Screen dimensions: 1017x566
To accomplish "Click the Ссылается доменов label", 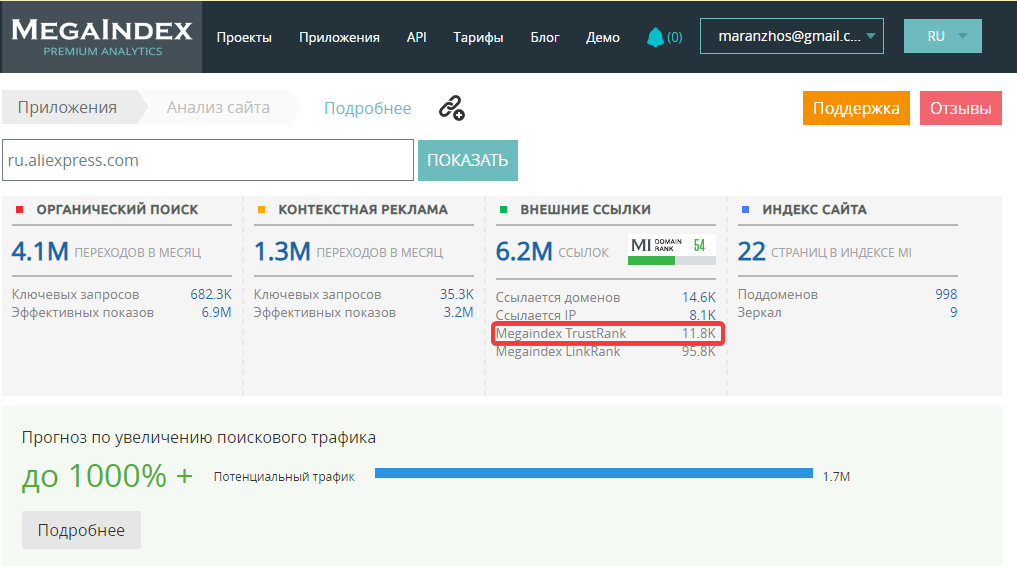I will tap(558, 298).
